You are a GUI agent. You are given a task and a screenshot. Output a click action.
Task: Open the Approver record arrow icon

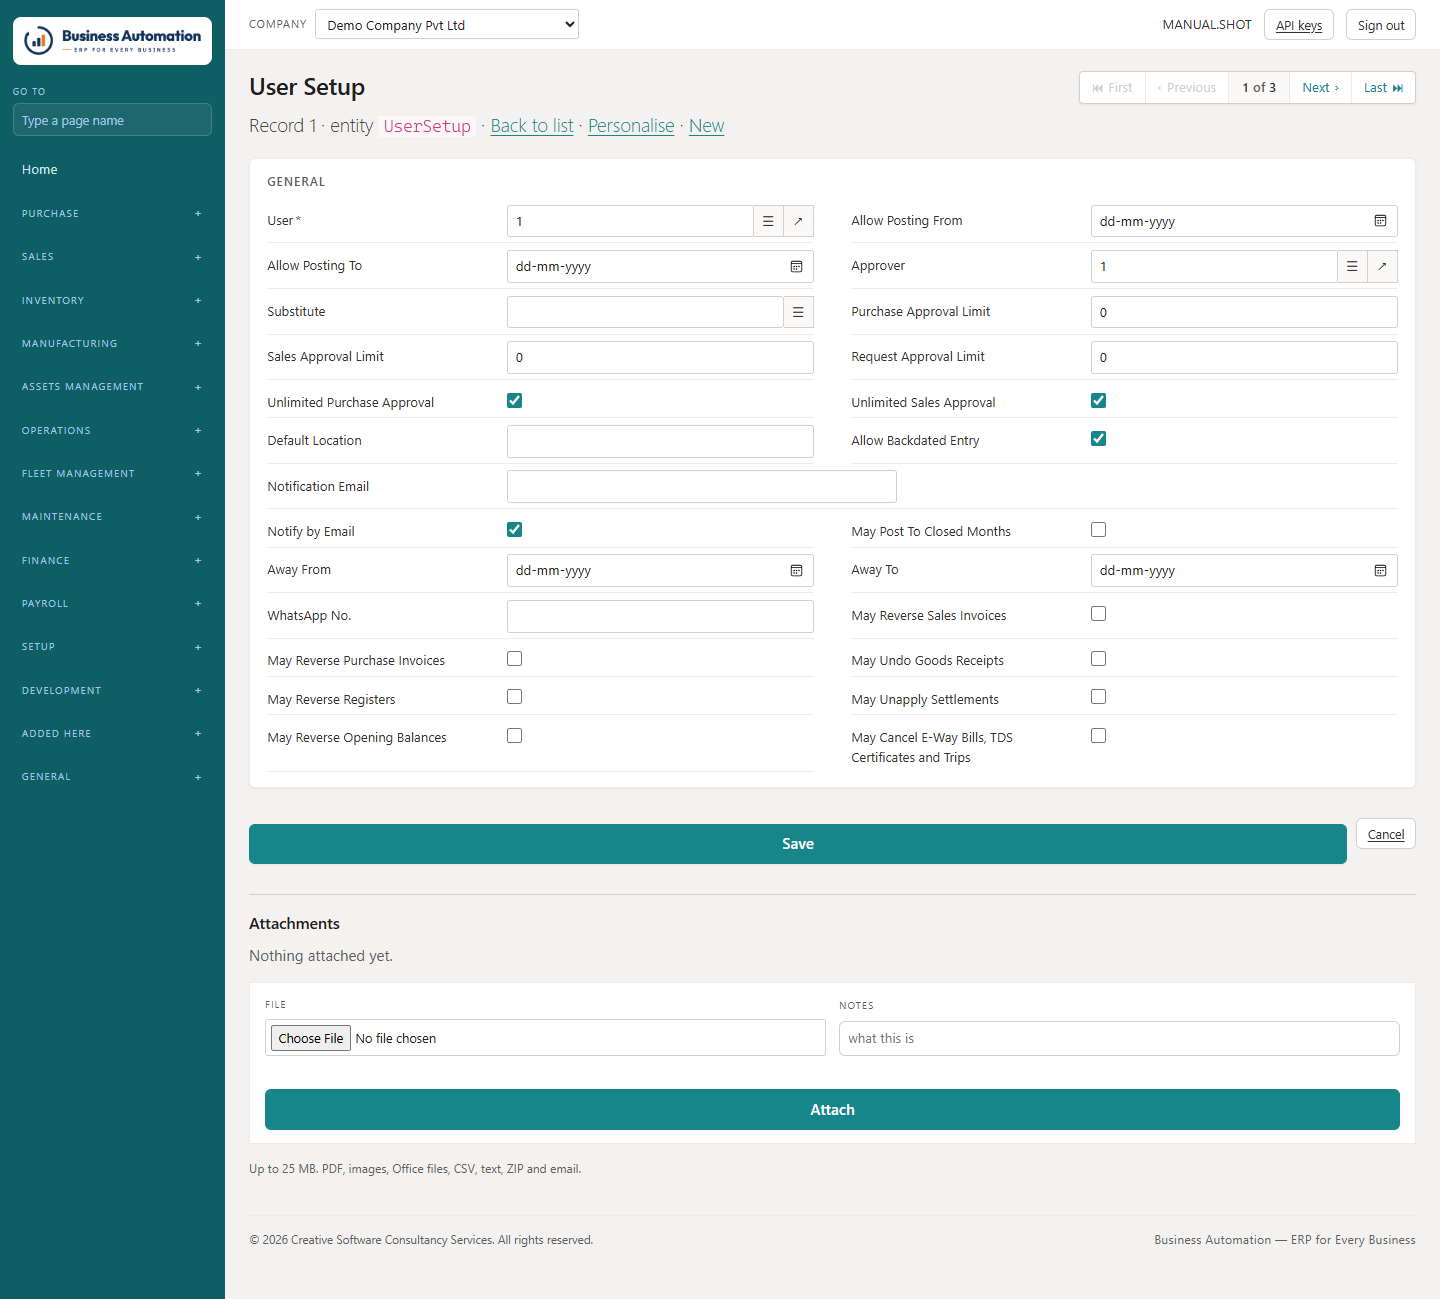[1382, 266]
